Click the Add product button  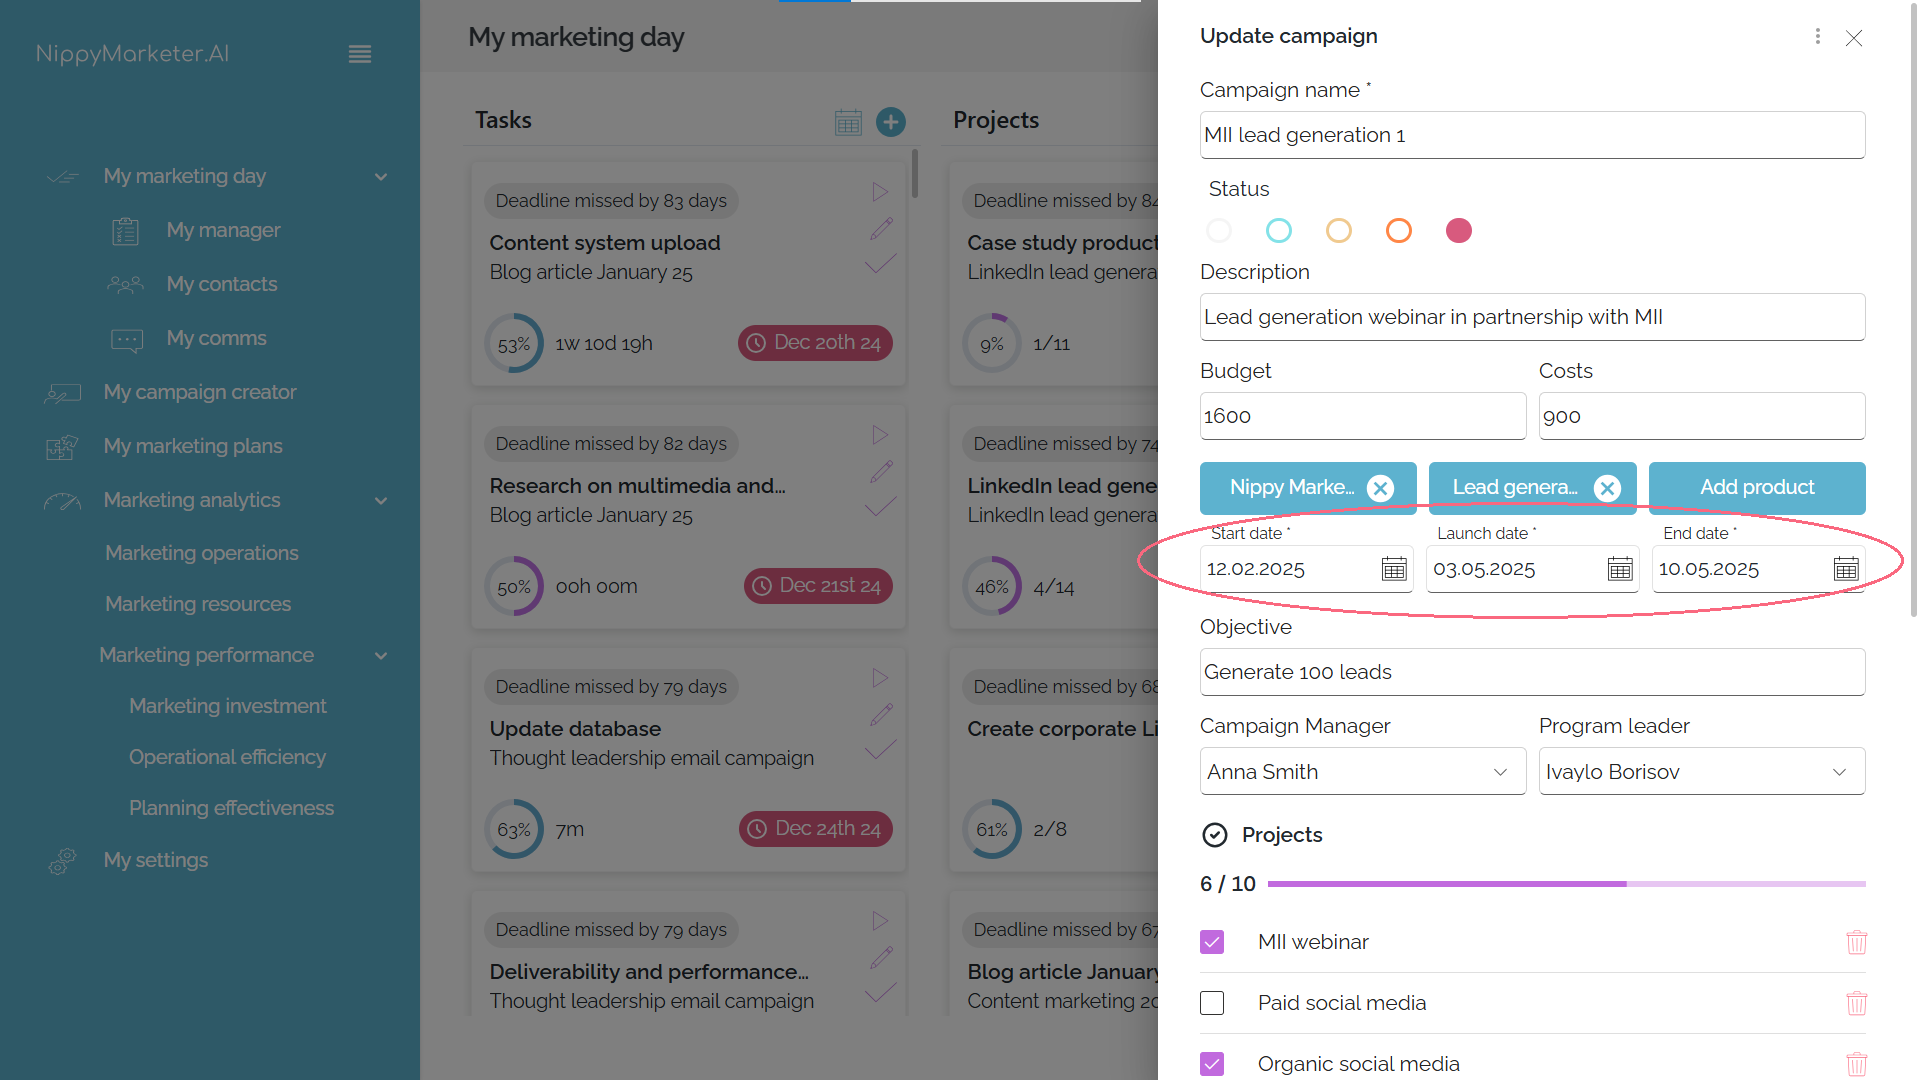(1757, 488)
